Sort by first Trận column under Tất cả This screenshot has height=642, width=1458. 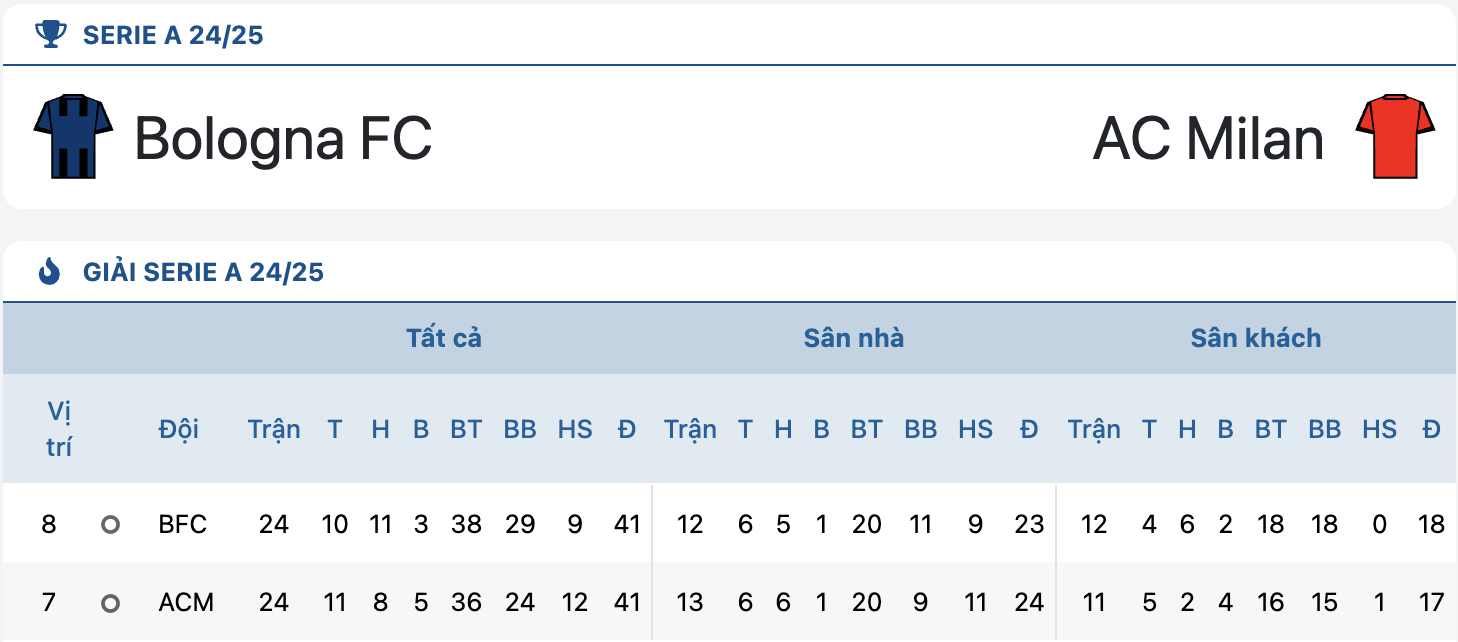[x=274, y=429]
